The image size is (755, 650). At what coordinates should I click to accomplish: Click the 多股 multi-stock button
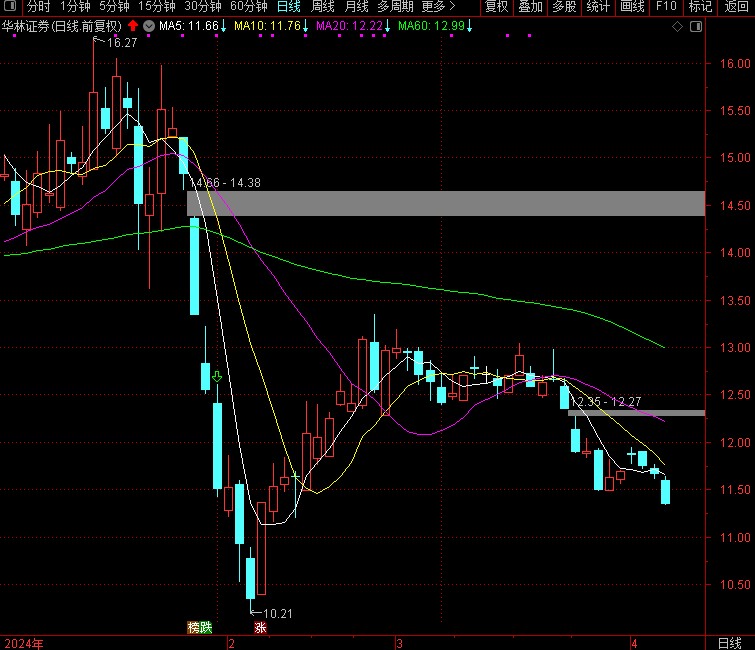pos(564,6)
